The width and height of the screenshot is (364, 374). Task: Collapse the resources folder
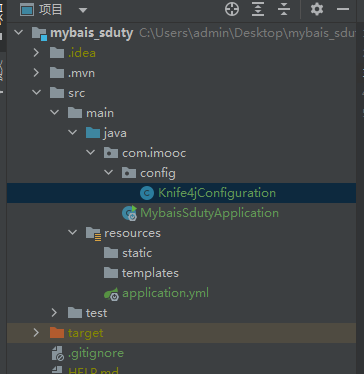(72, 233)
